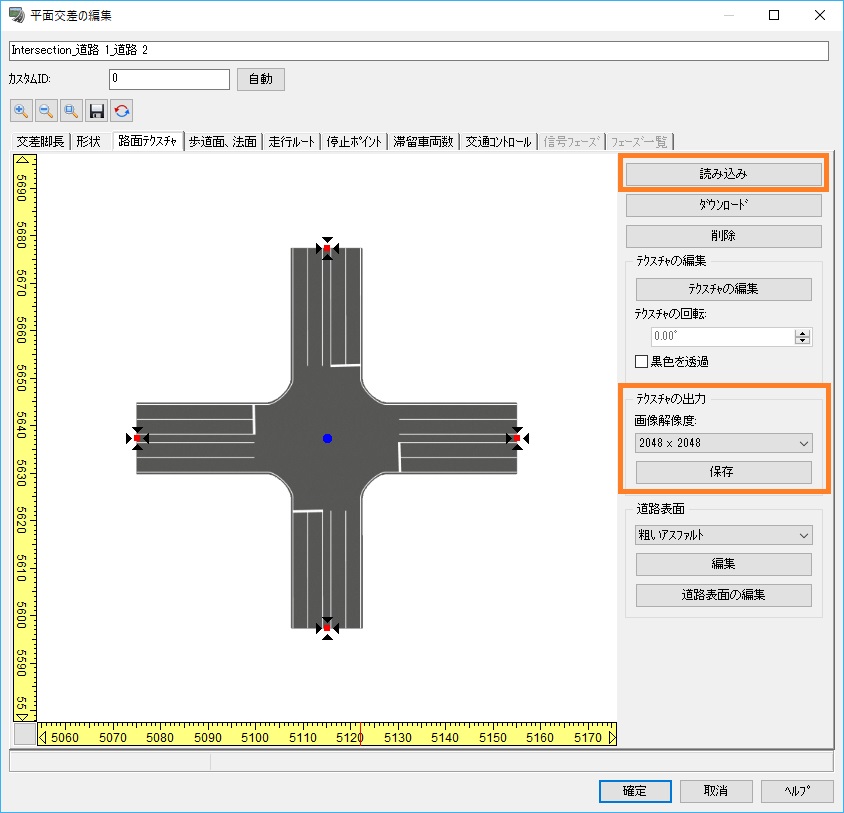Click the red and blue refresh icon
This screenshot has height=813, width=844.
122,111
